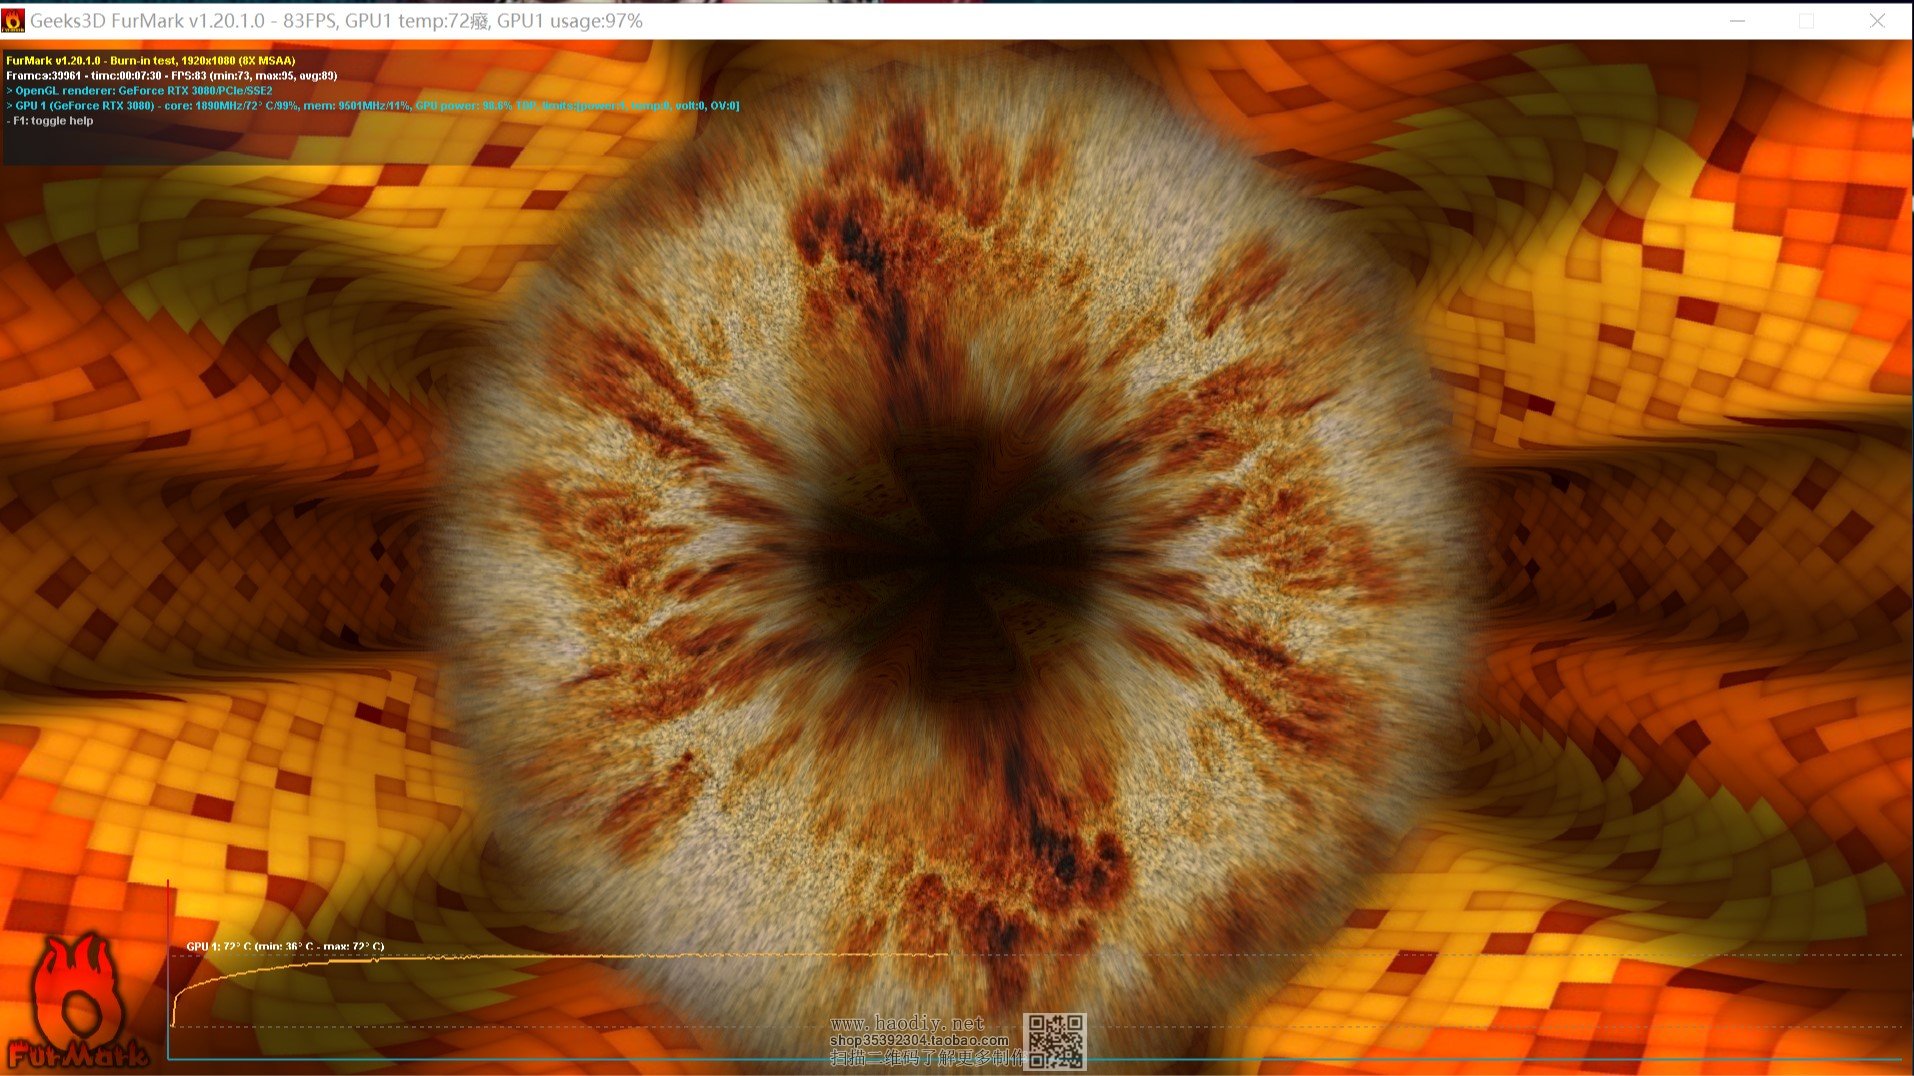Click the right end of the temperature curve
The height and width of the screenshot is (1076, 1914).
click(945, 955)
